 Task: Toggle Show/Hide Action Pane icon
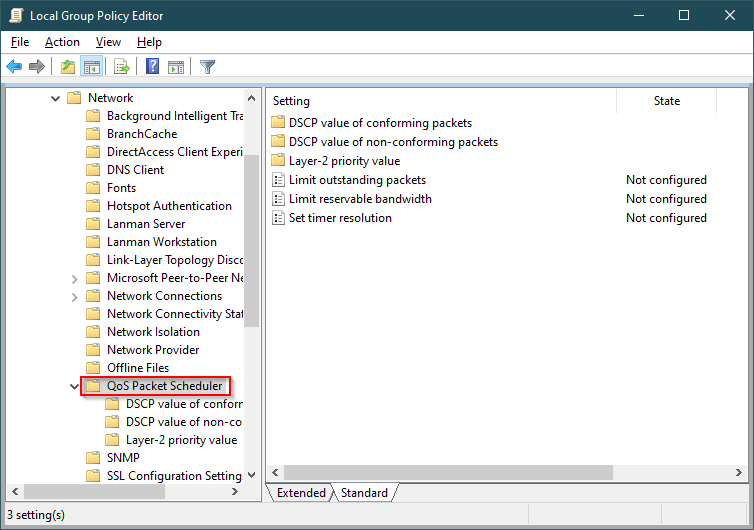[x=176, y=67]
